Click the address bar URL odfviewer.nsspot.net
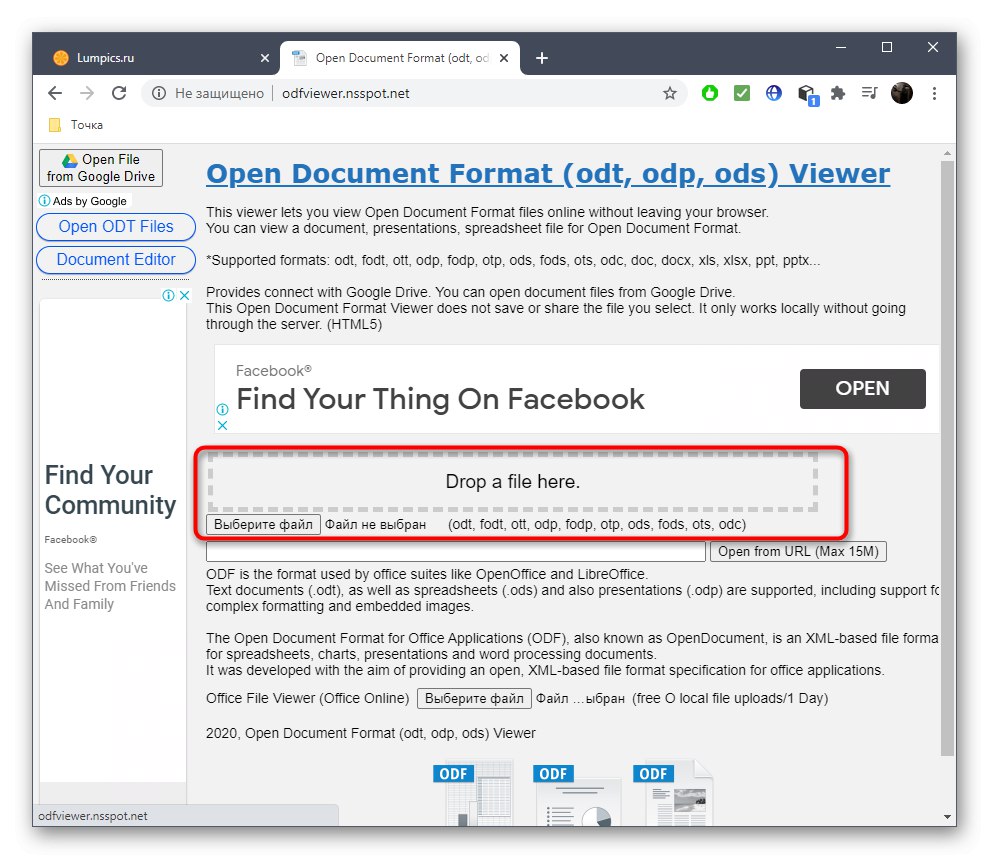This screenshot has width=989, height=859. click(x=346, y=93)
